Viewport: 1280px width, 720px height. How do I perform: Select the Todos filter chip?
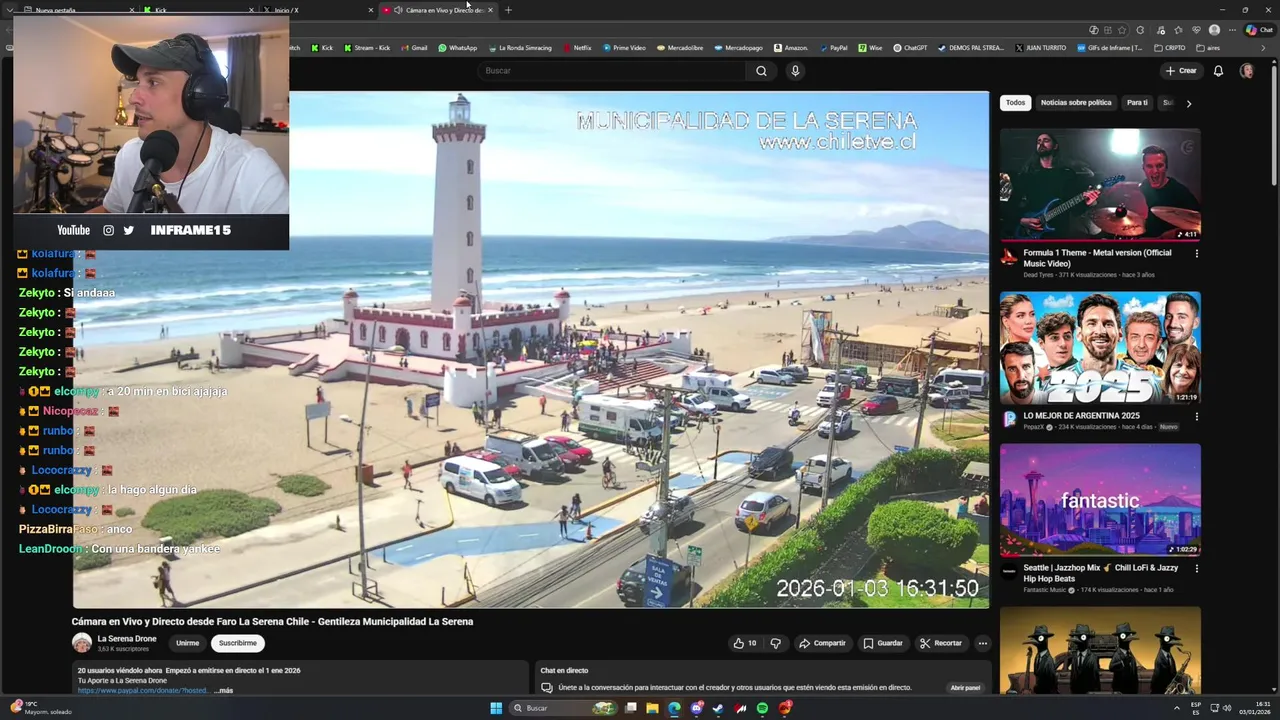[x=1015, y=103]
